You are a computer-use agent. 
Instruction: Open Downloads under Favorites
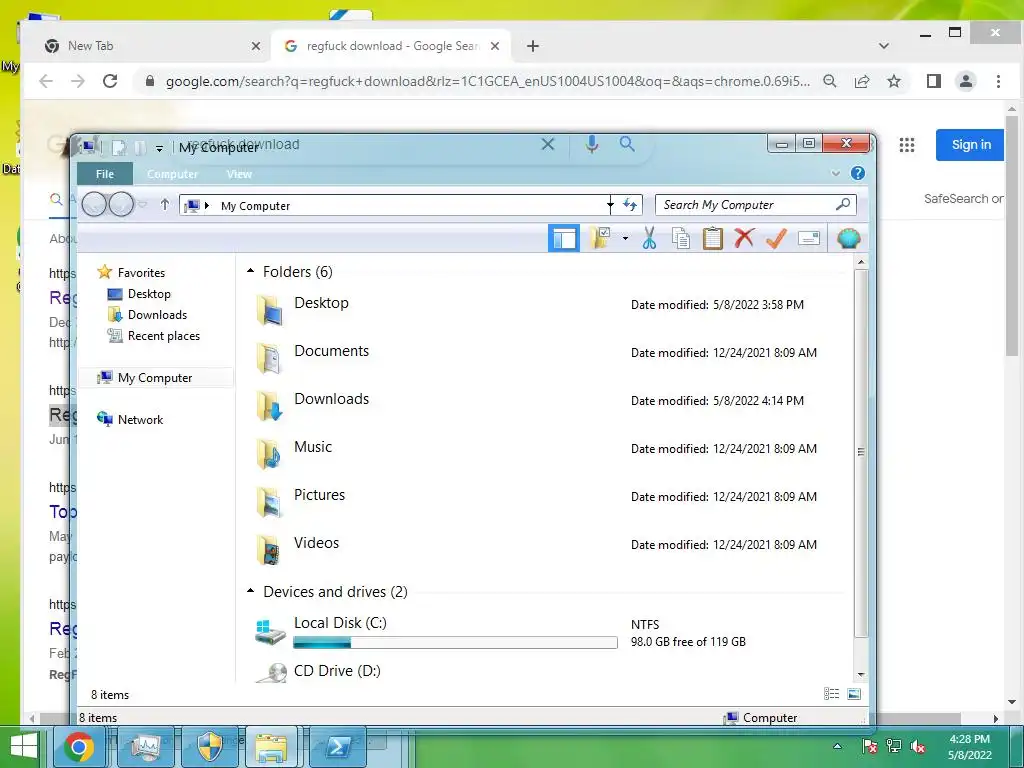(148, 315)
